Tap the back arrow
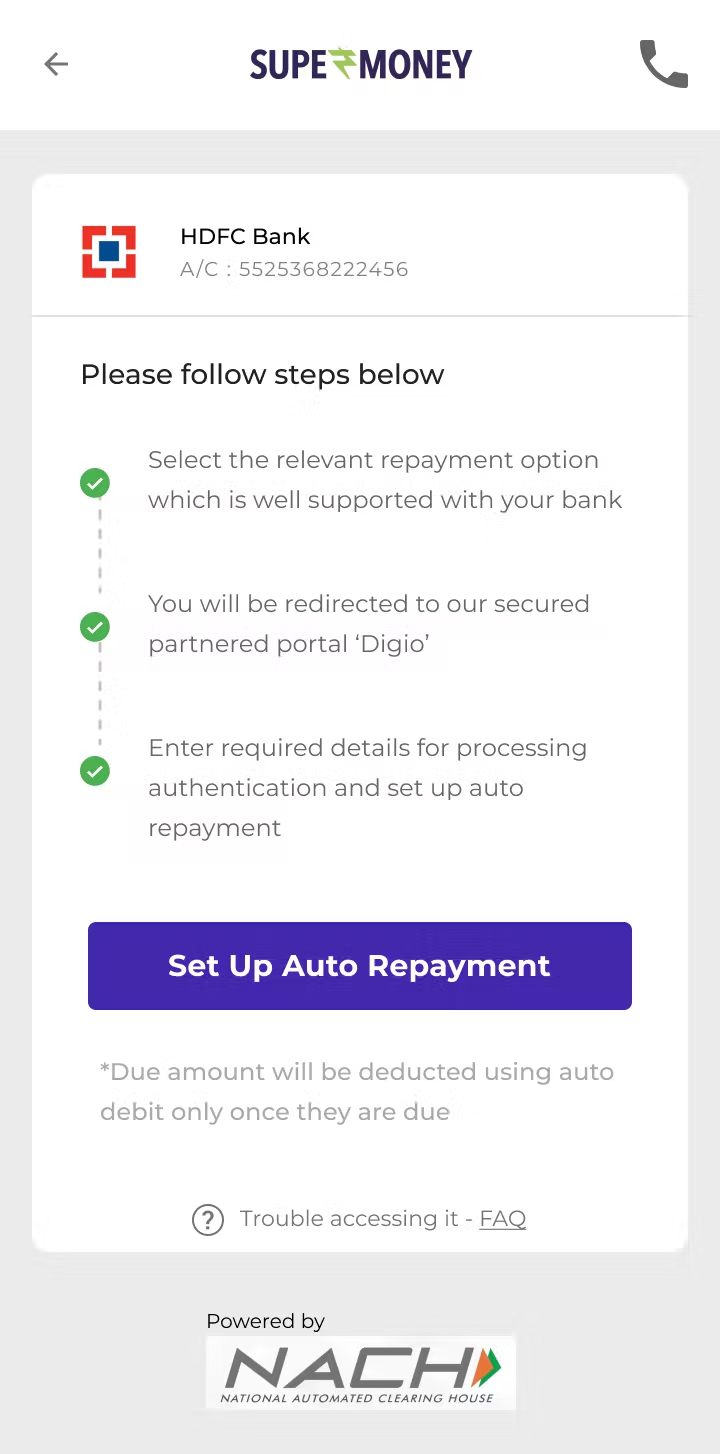Viewport: 720px width, 1454px height. coord(56,65)
